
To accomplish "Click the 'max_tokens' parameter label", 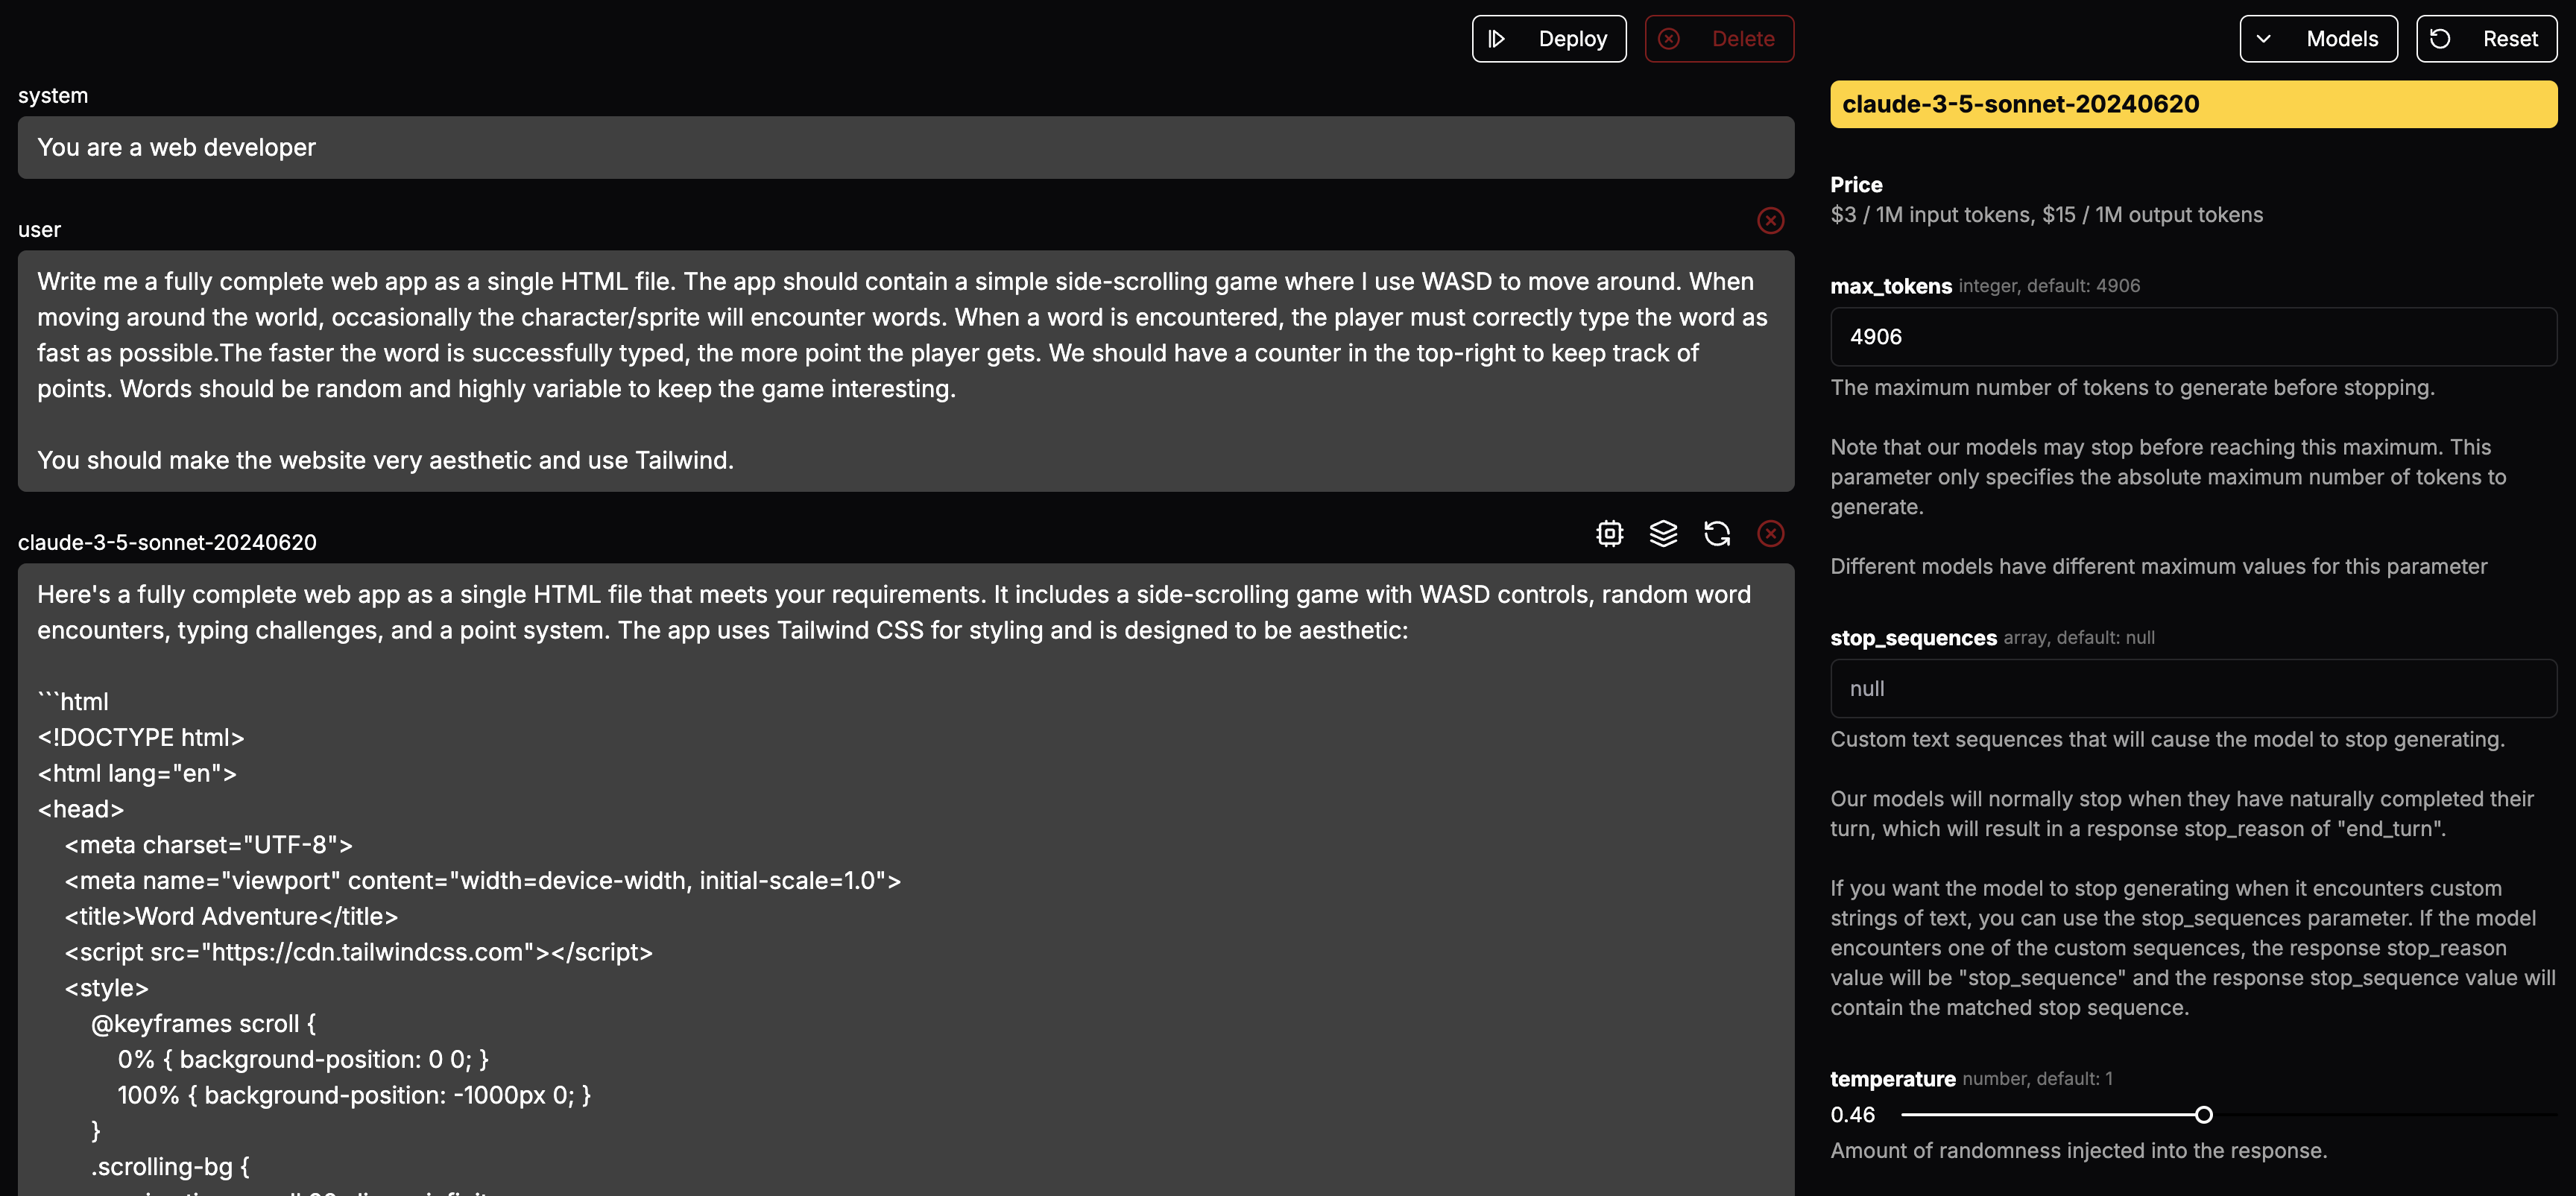I will point(1890,286).
